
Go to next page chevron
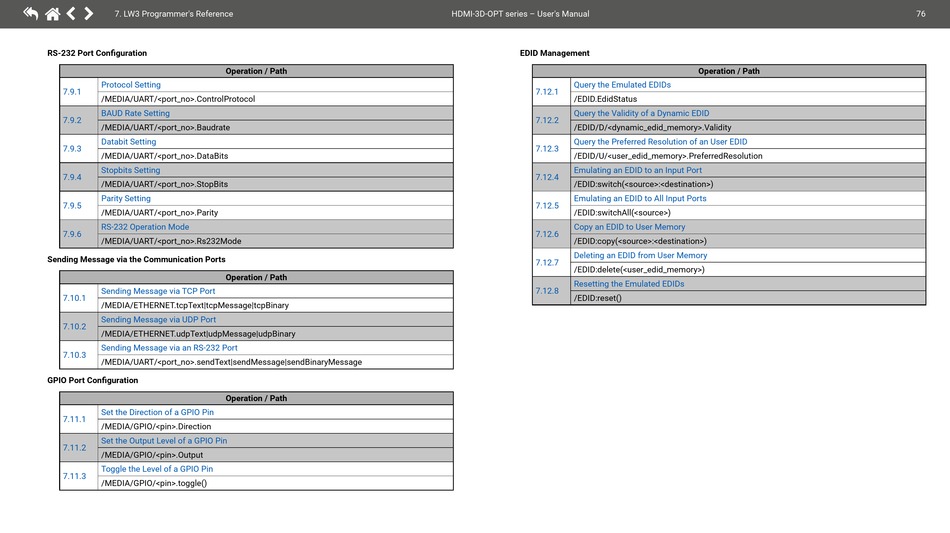click(89, 14)
